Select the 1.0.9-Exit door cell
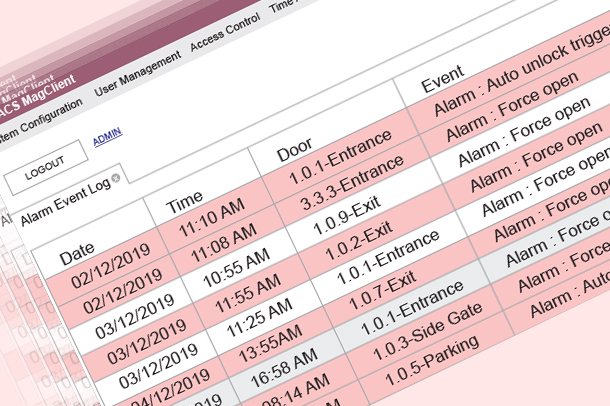The image size is (610, 406). 347,215
